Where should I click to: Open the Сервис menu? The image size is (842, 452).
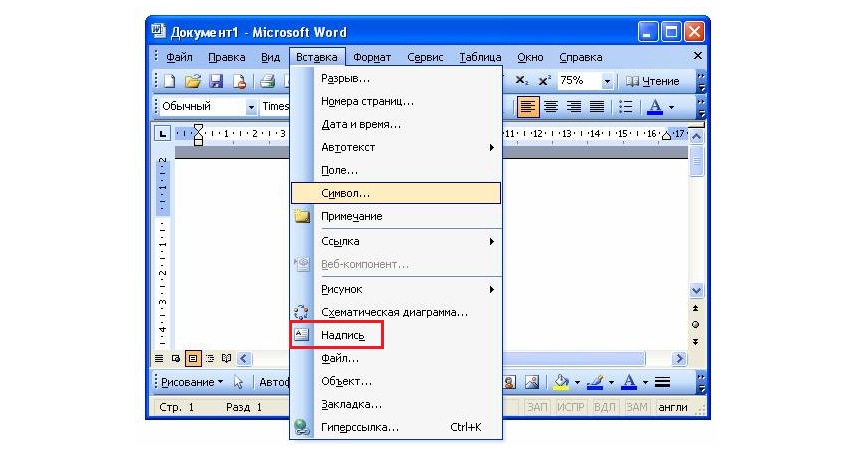pyautogui.click(x=425, y=57)
